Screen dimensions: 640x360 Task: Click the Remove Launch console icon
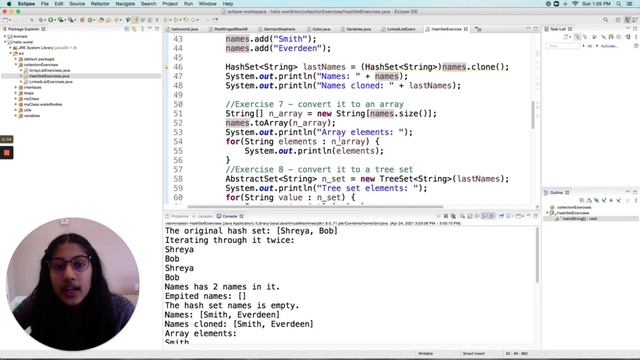tap(446, 216)
